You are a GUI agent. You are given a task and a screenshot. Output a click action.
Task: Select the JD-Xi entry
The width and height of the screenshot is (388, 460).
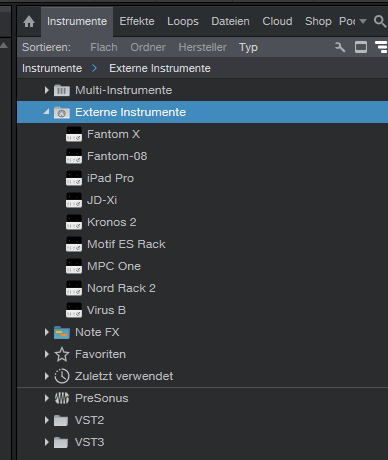pyautogui.click(x=102, y=200)
